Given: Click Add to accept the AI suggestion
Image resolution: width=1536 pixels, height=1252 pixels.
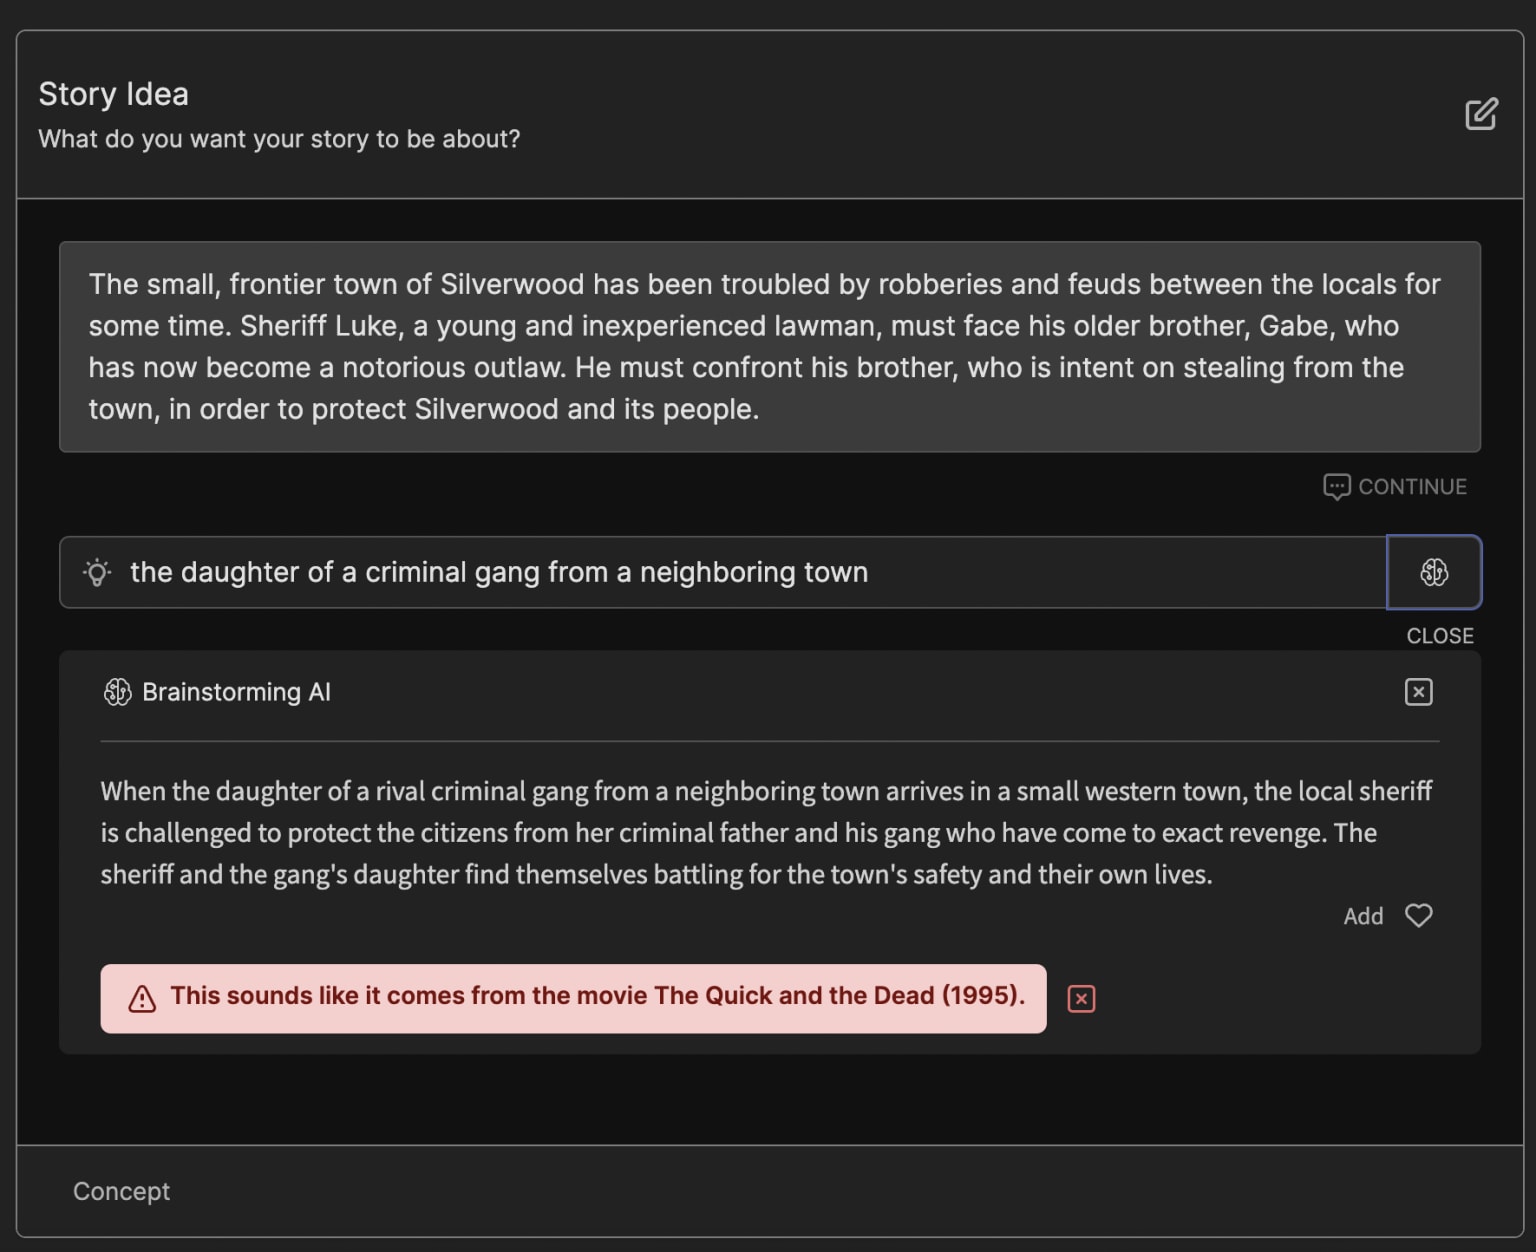Looking at the screenshot, I should coord(1362,915).
